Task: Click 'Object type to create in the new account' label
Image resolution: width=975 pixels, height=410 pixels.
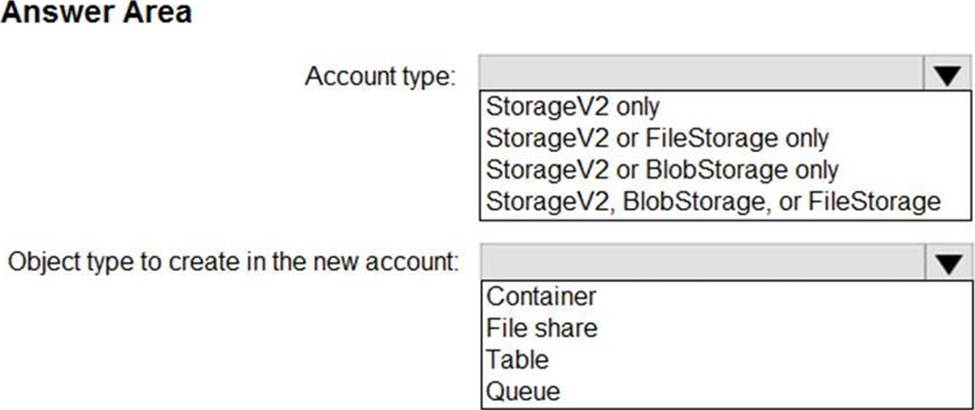Action: click(x=233, y=264)
